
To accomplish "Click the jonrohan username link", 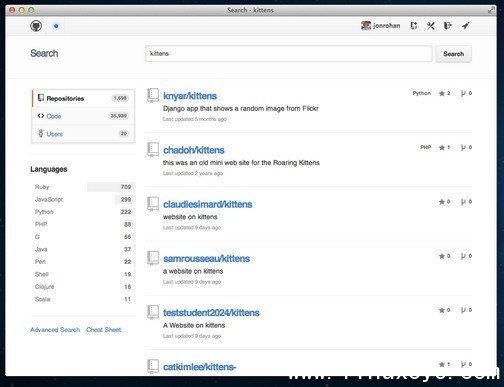I will (387, 26).
